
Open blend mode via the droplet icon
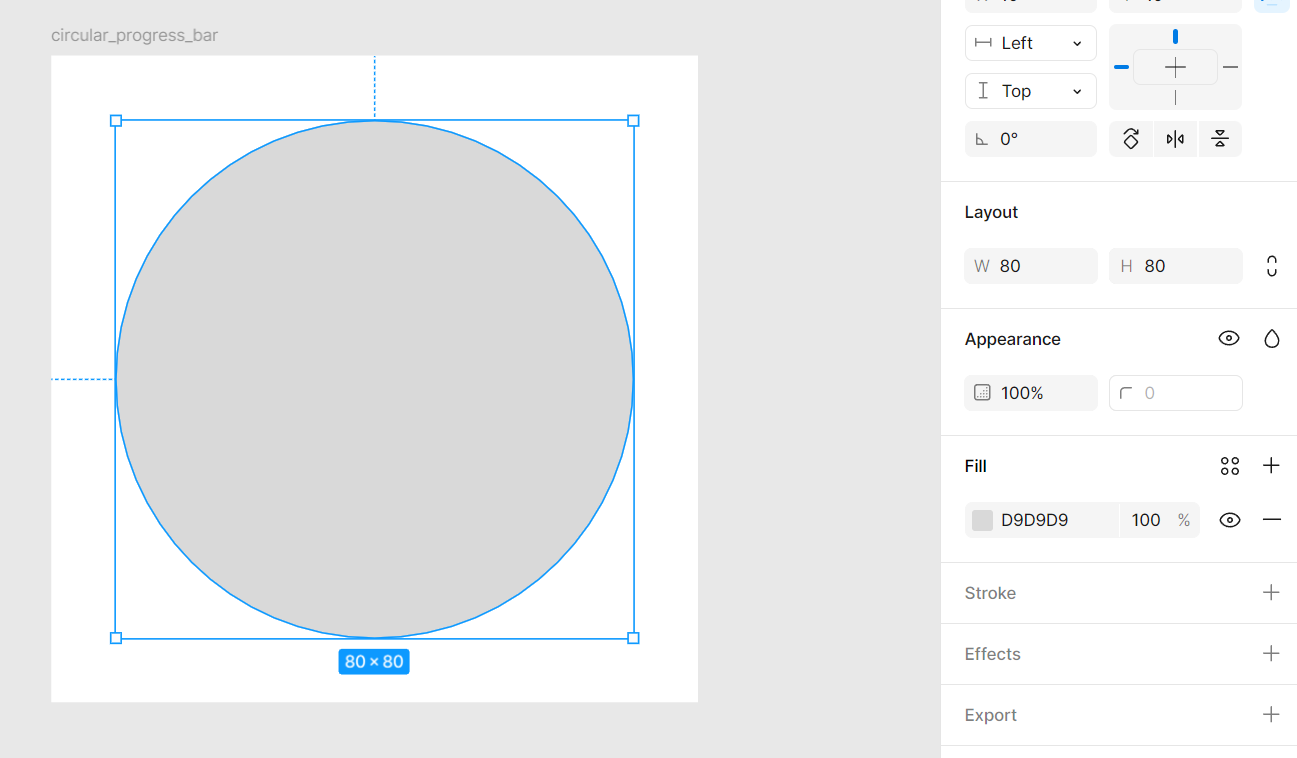[1271, 338]
